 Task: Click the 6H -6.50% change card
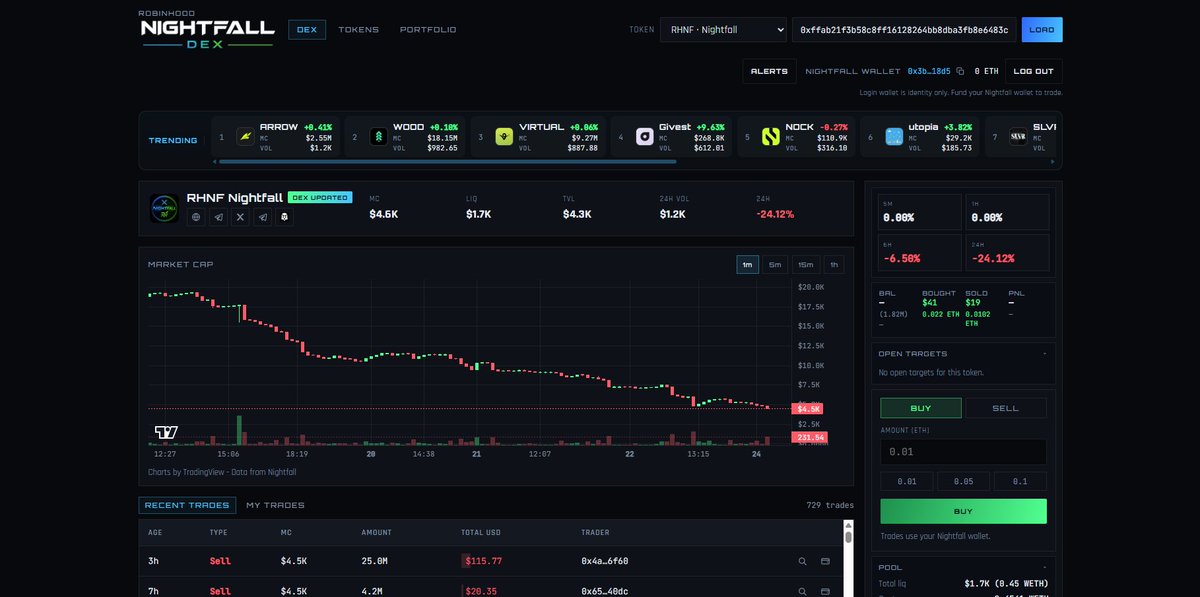point(920,252)
